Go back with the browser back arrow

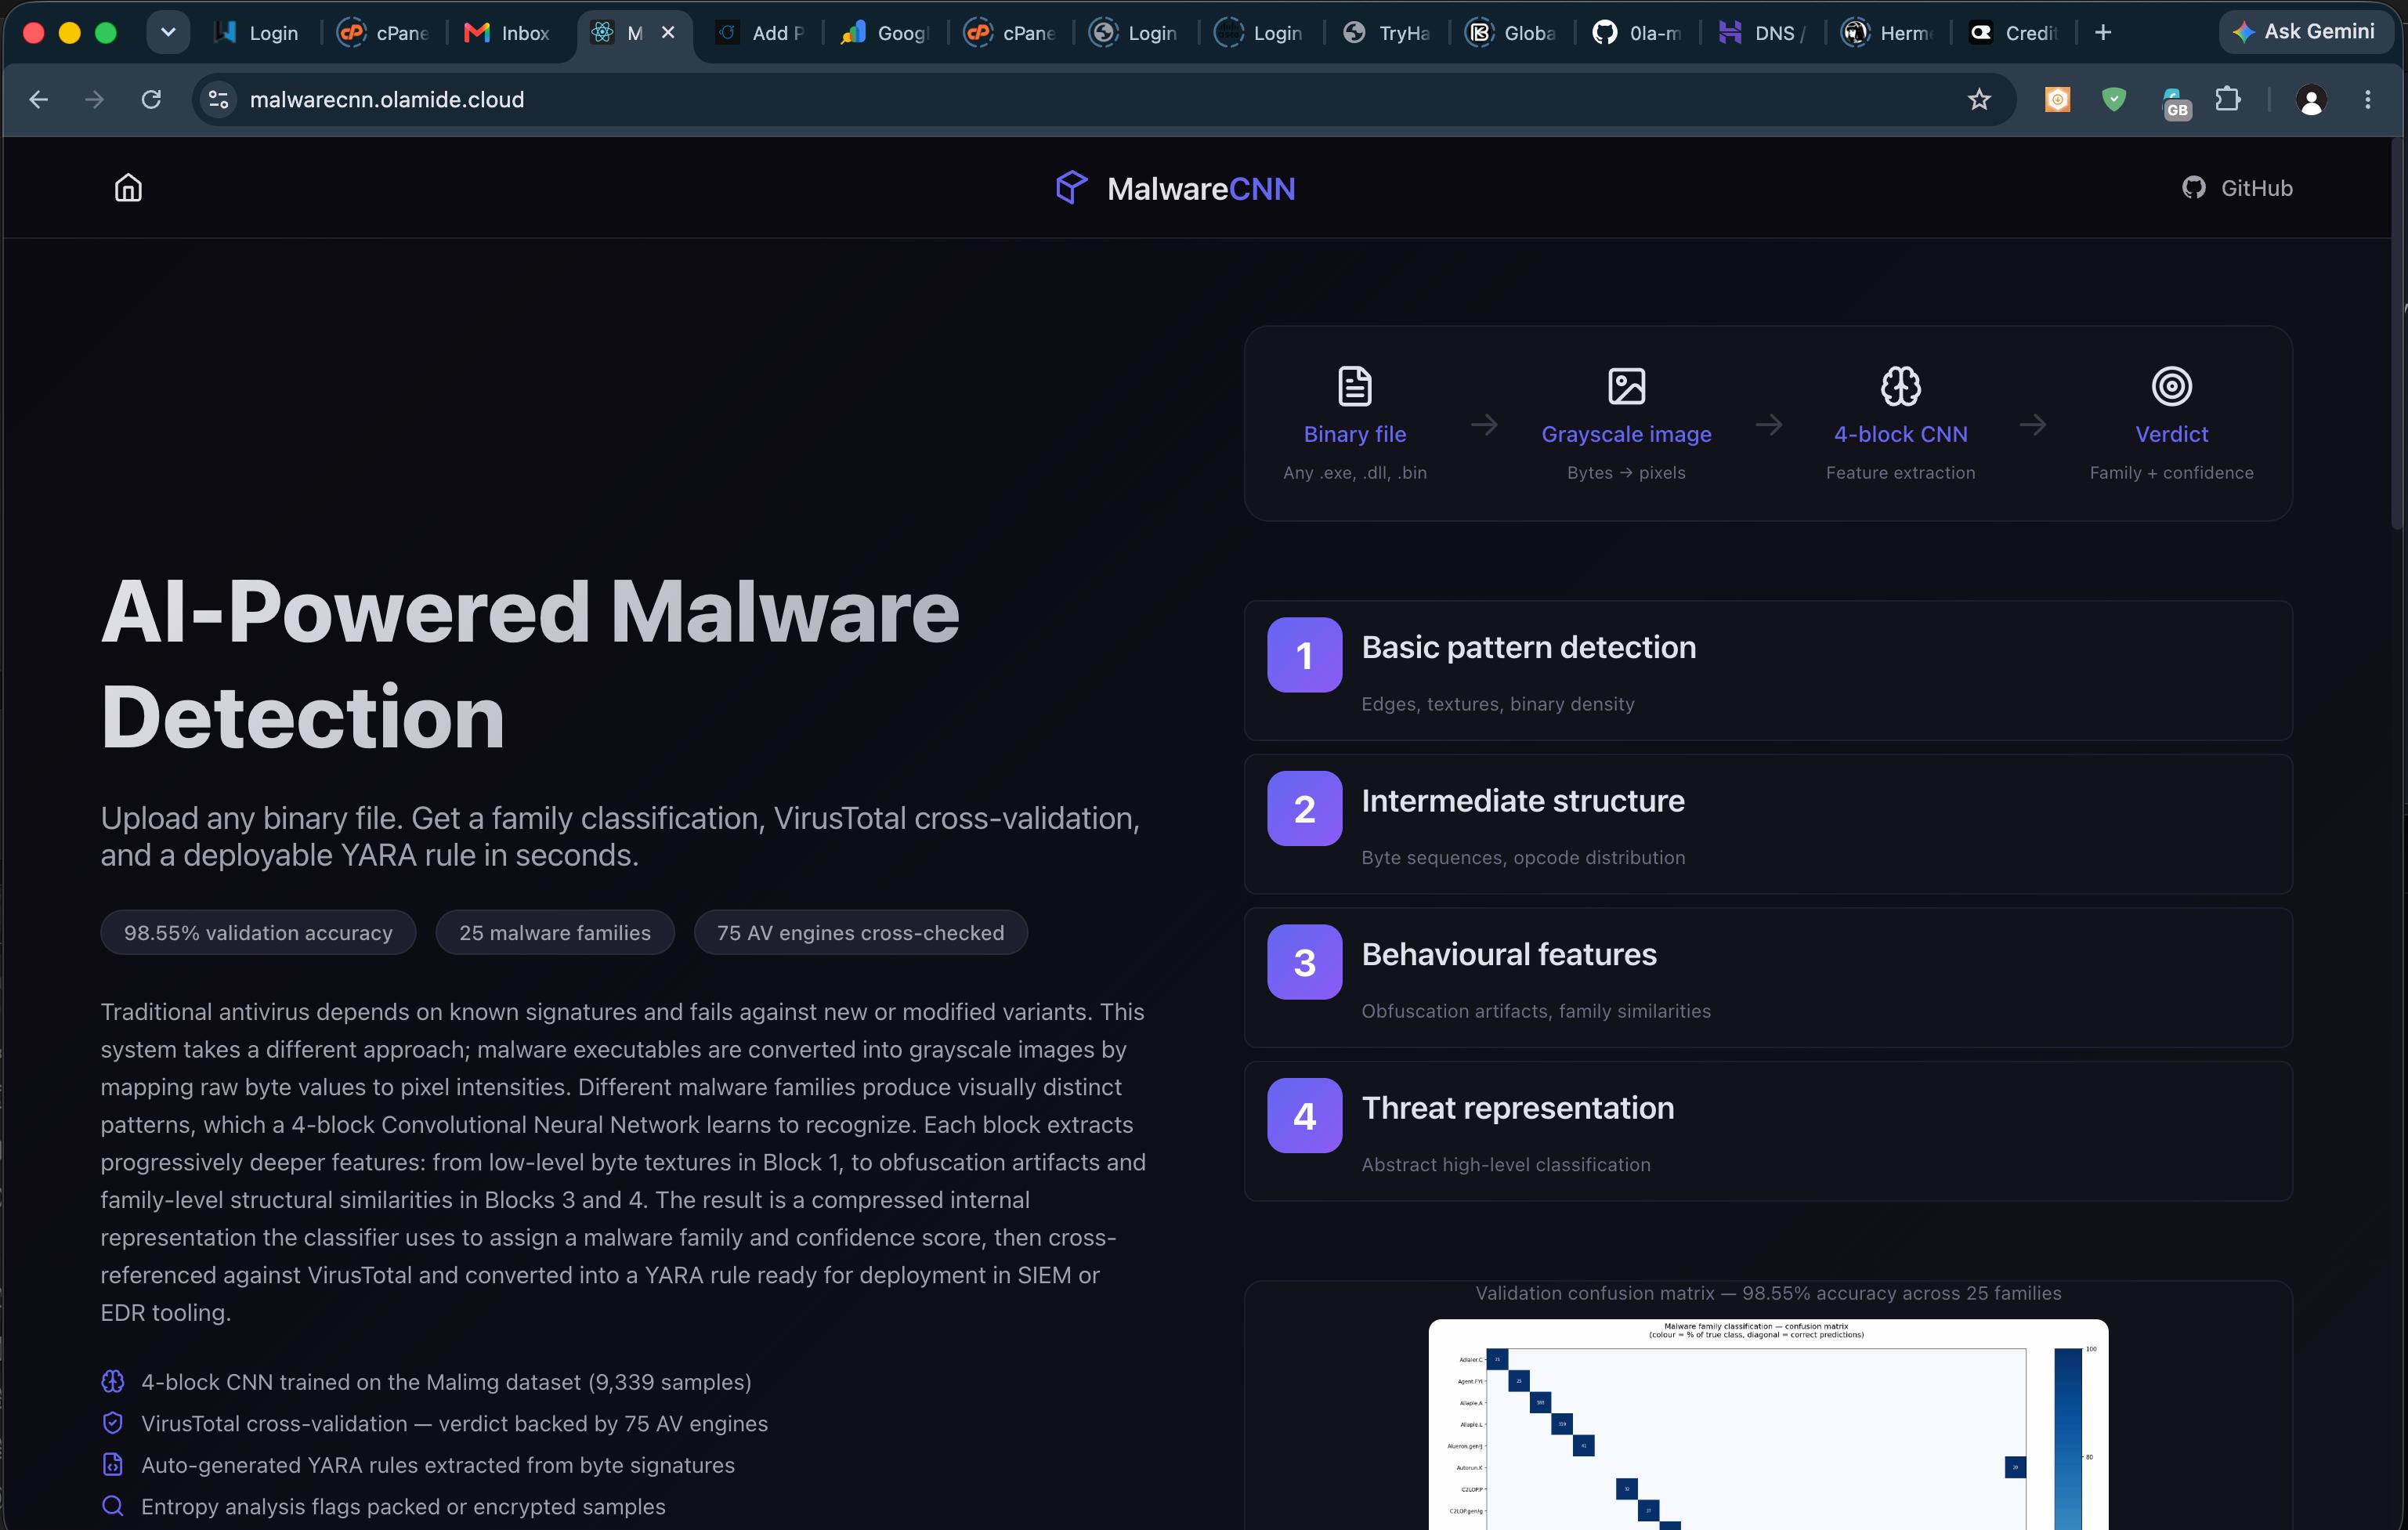[38, 99]
